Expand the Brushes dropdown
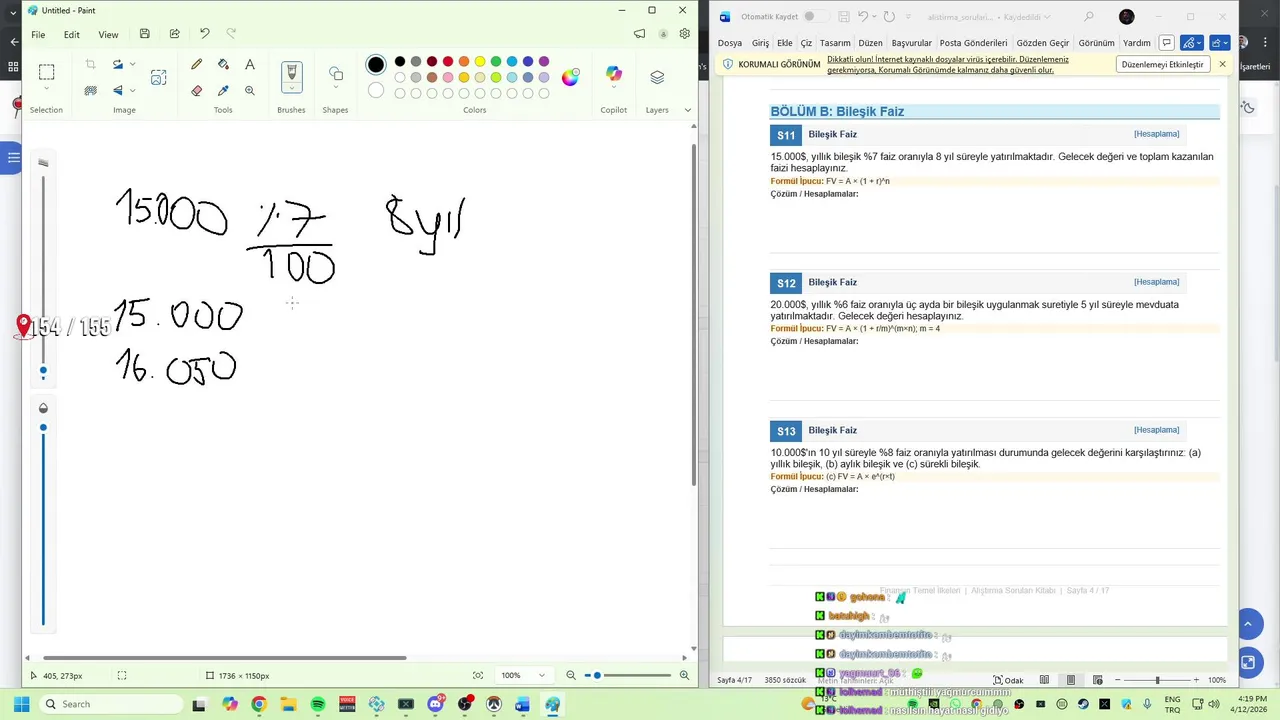The width and height of the screenshot is (1280, 720). pos(291,89)
